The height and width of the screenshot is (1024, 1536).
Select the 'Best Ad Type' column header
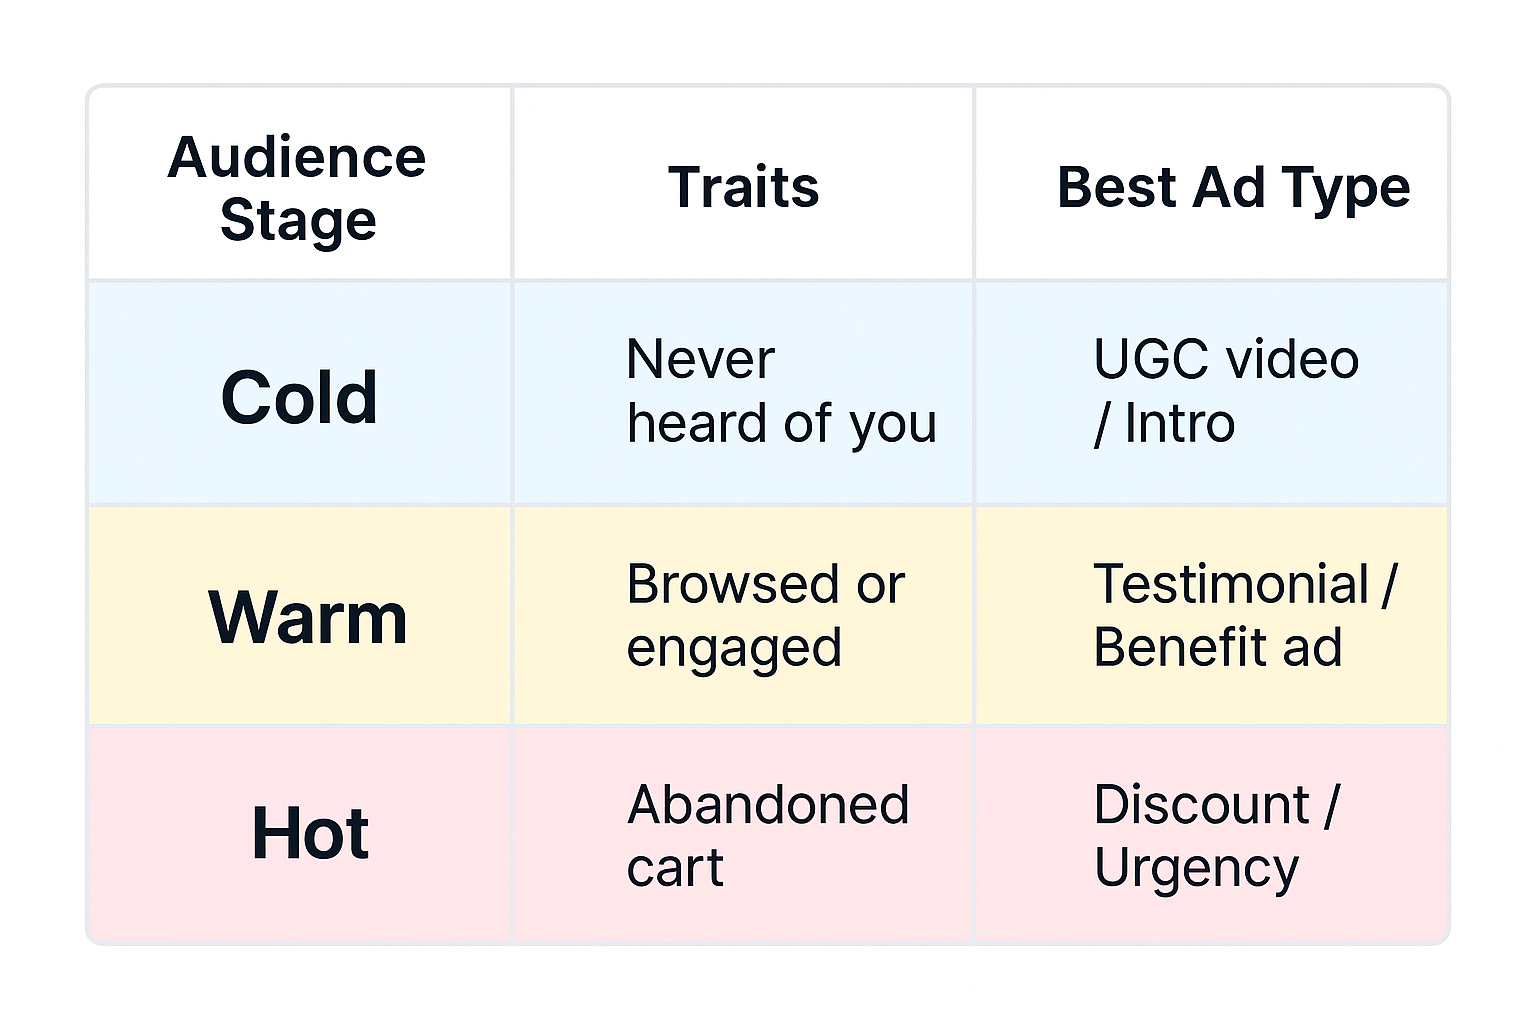pyautogui.click(x=1233, y=187)
